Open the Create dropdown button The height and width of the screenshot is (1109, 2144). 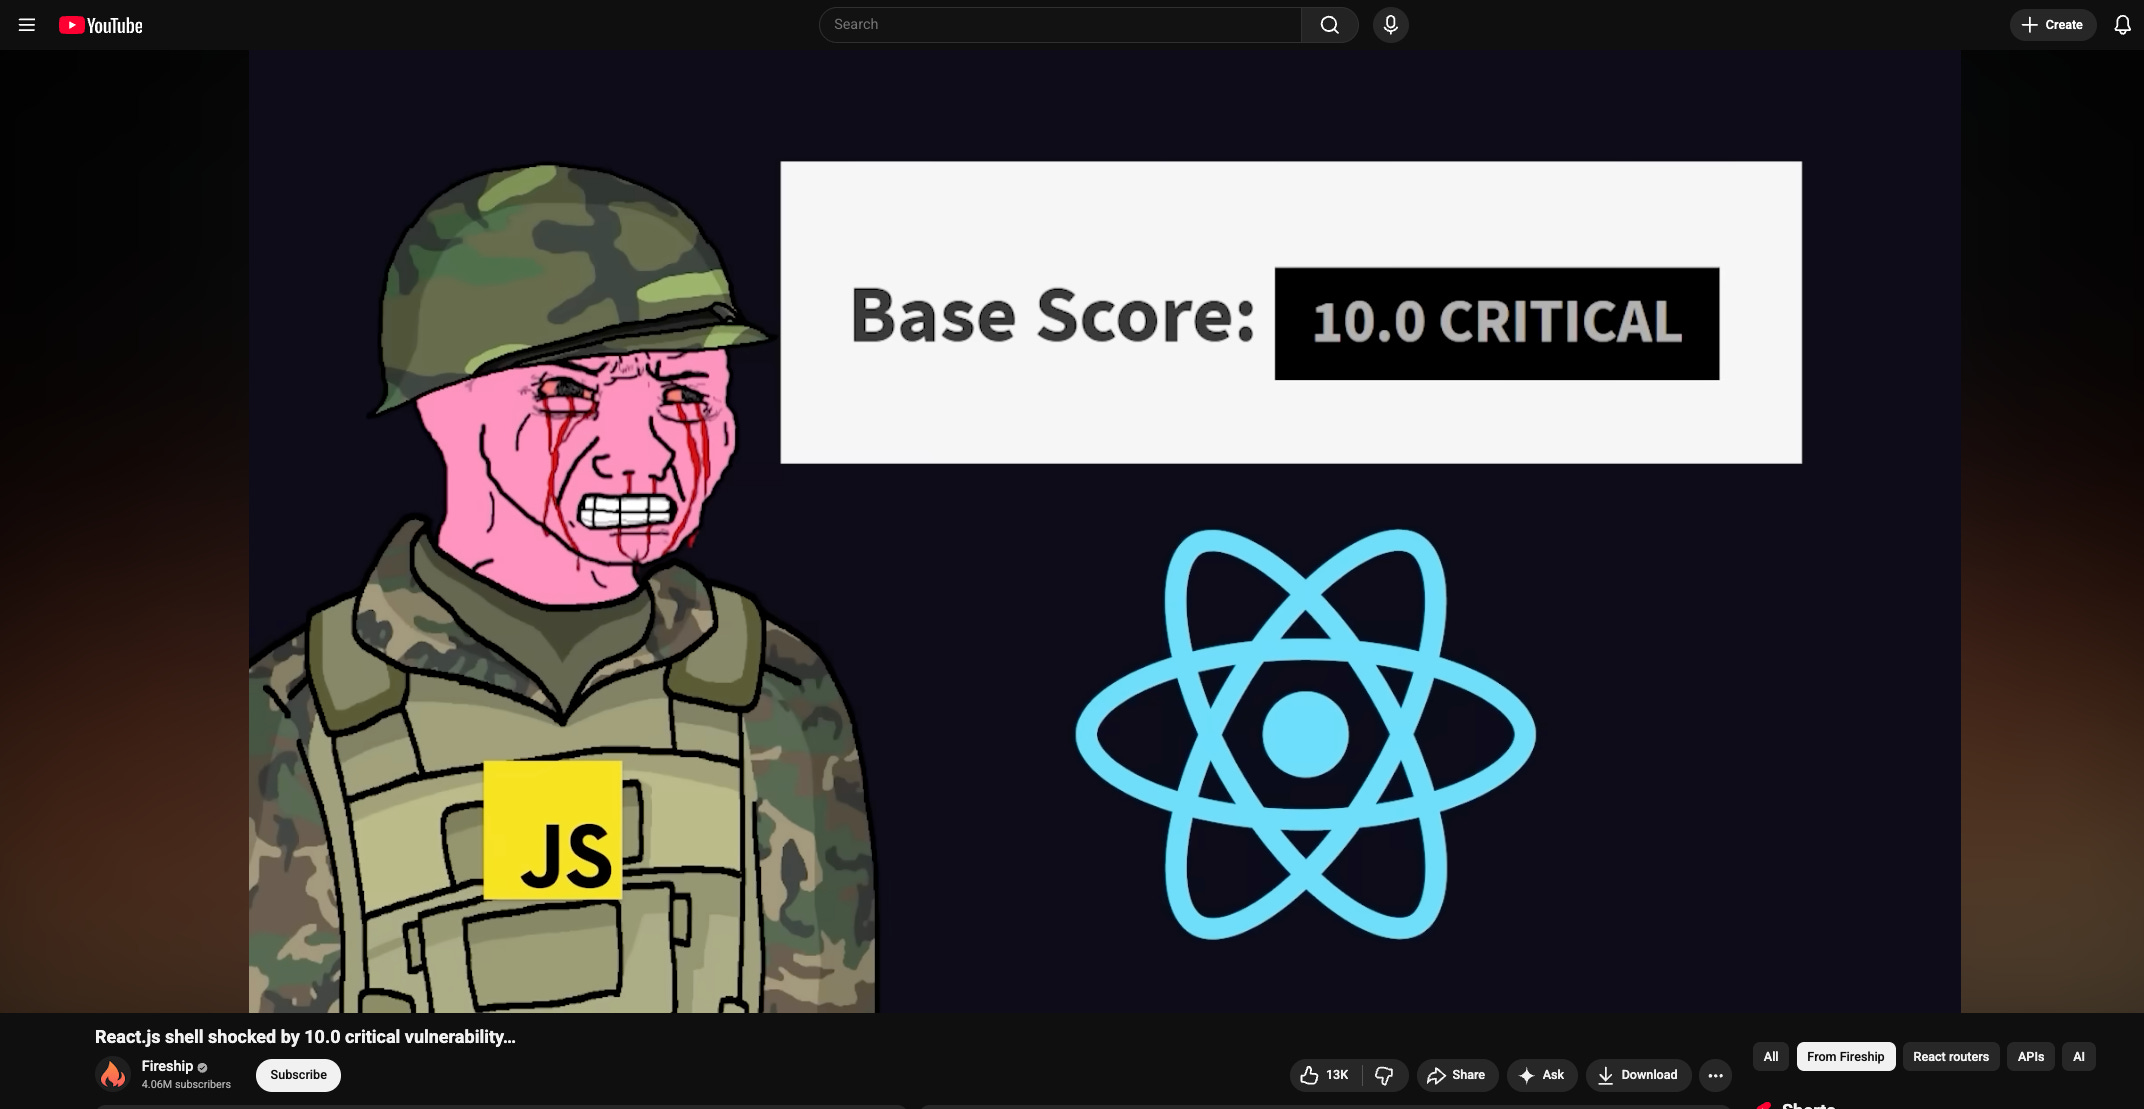click(x=2052, y=25)
